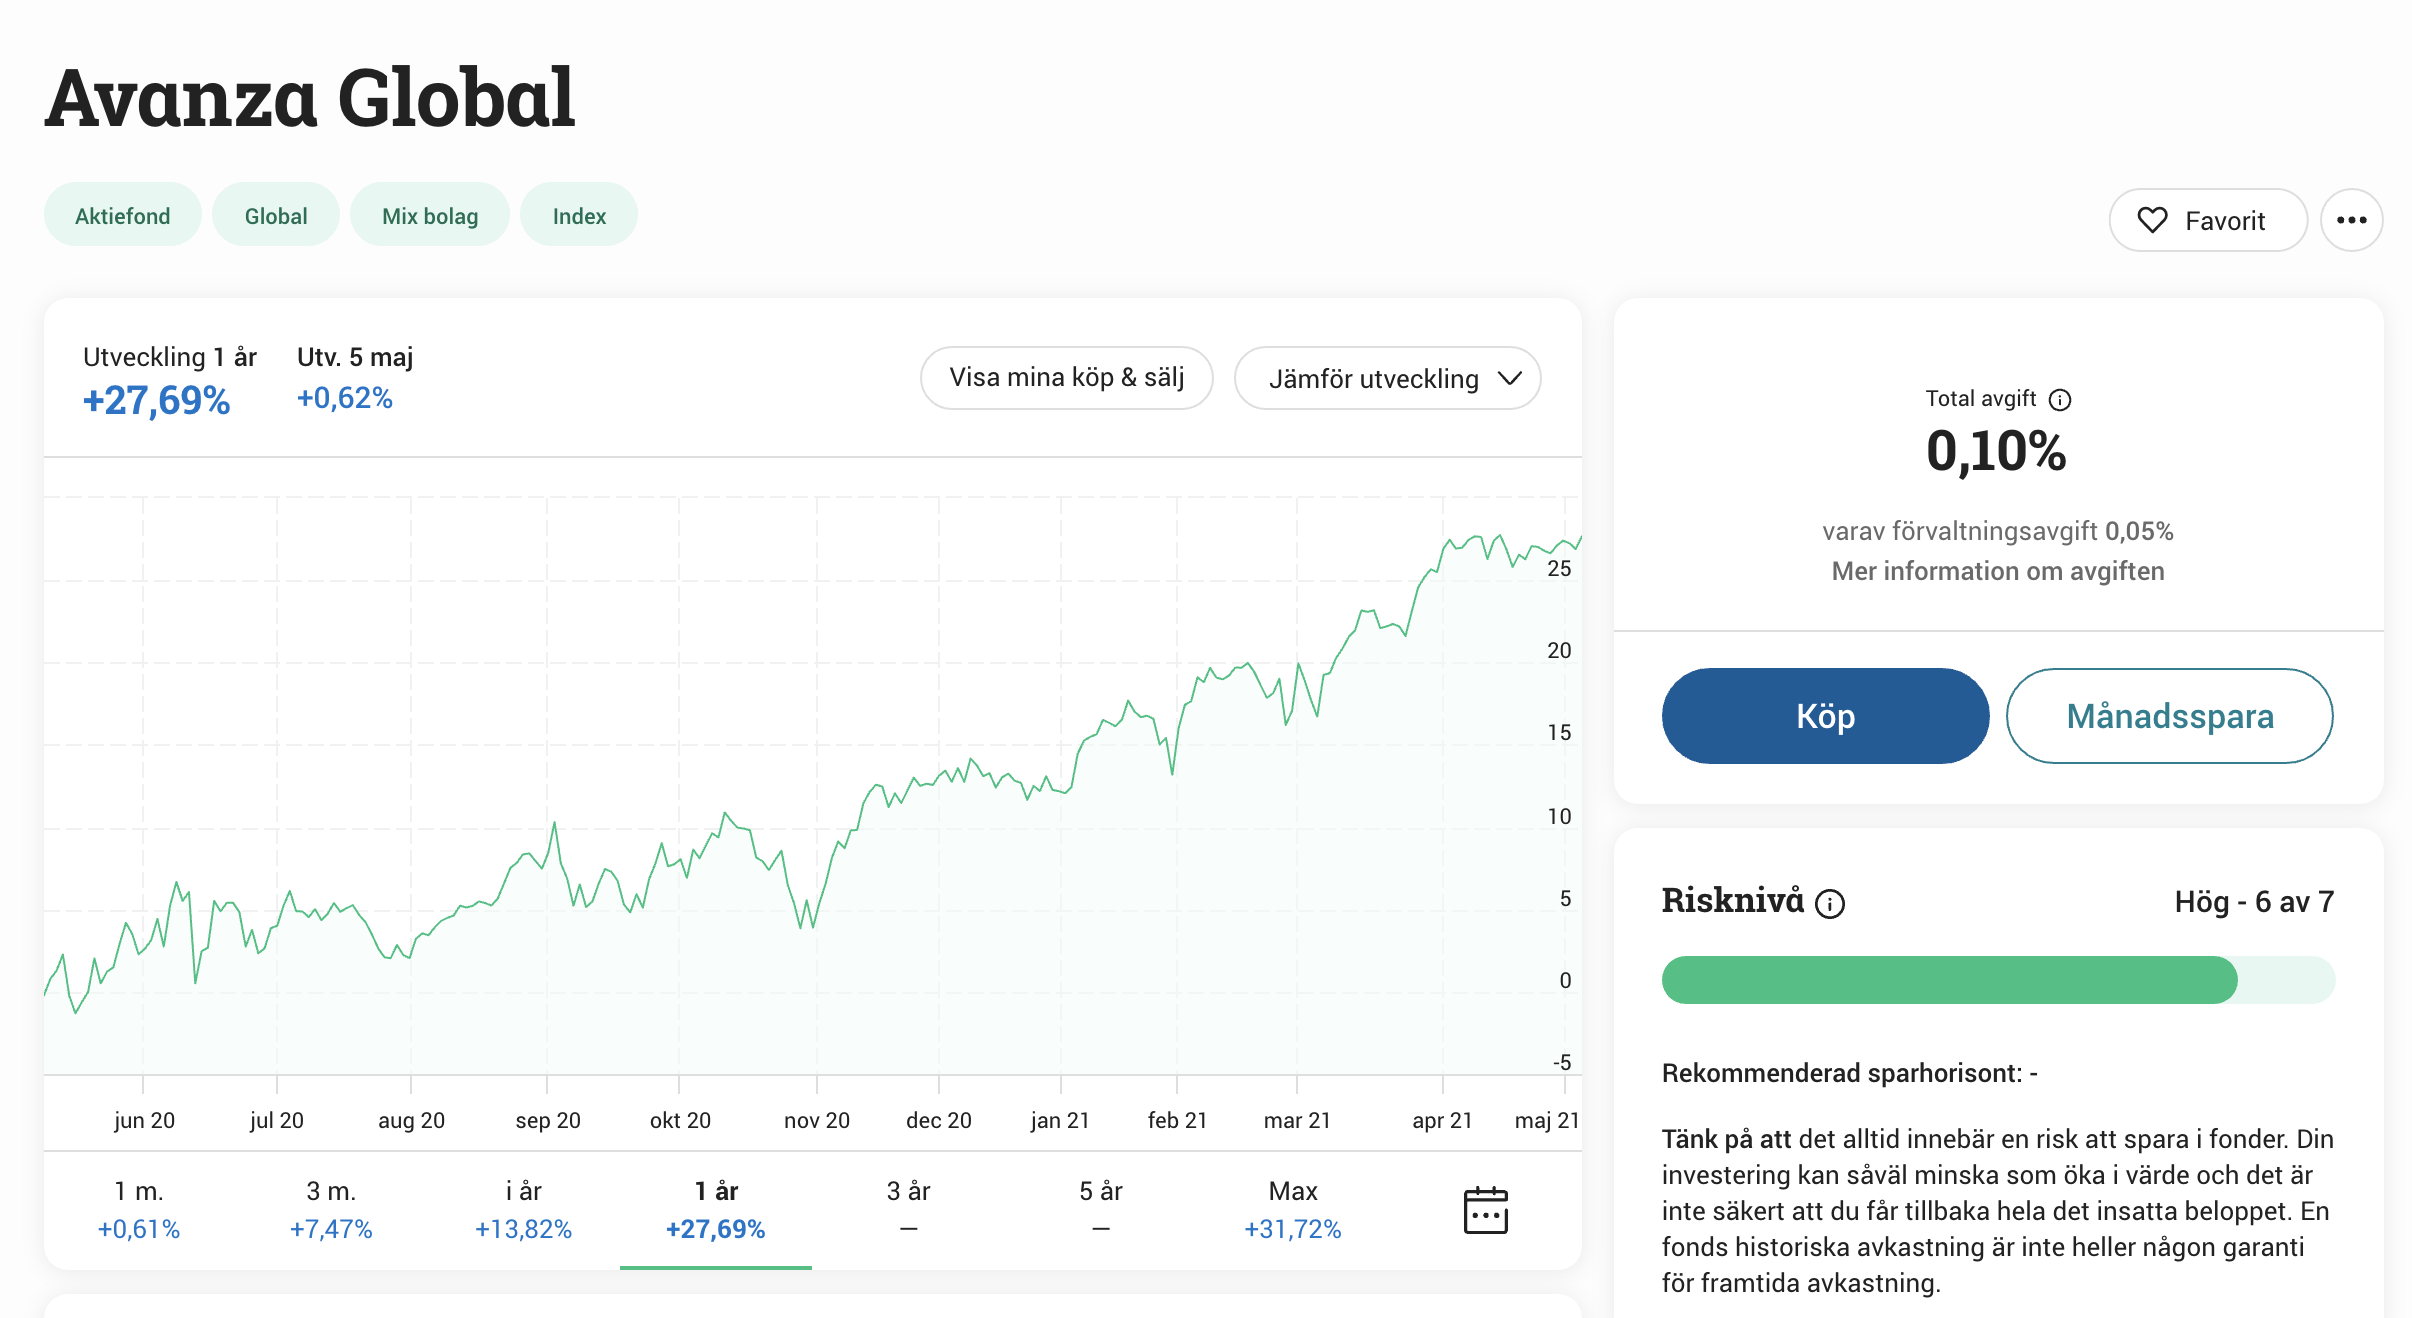Open the three-dot more options menu

[2351, 220]
